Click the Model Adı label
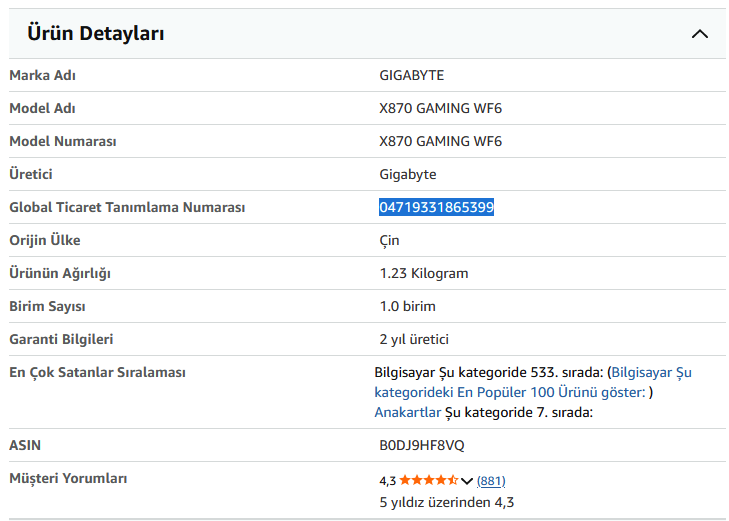 (42, 108)
